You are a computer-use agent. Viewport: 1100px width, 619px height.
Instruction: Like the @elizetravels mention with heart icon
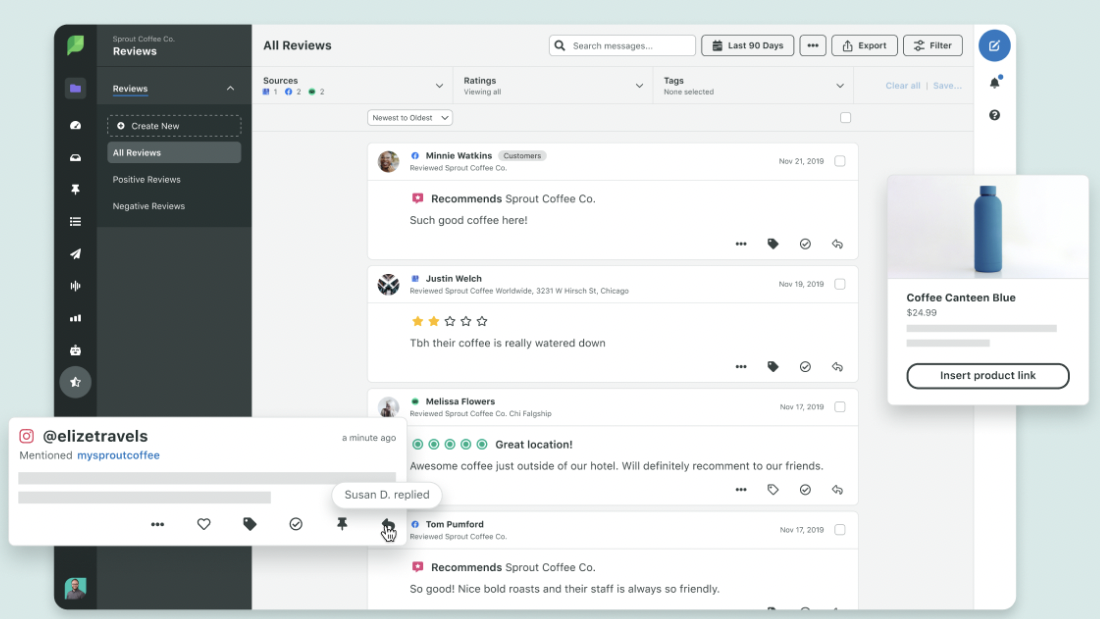click(x=204, y=524)
